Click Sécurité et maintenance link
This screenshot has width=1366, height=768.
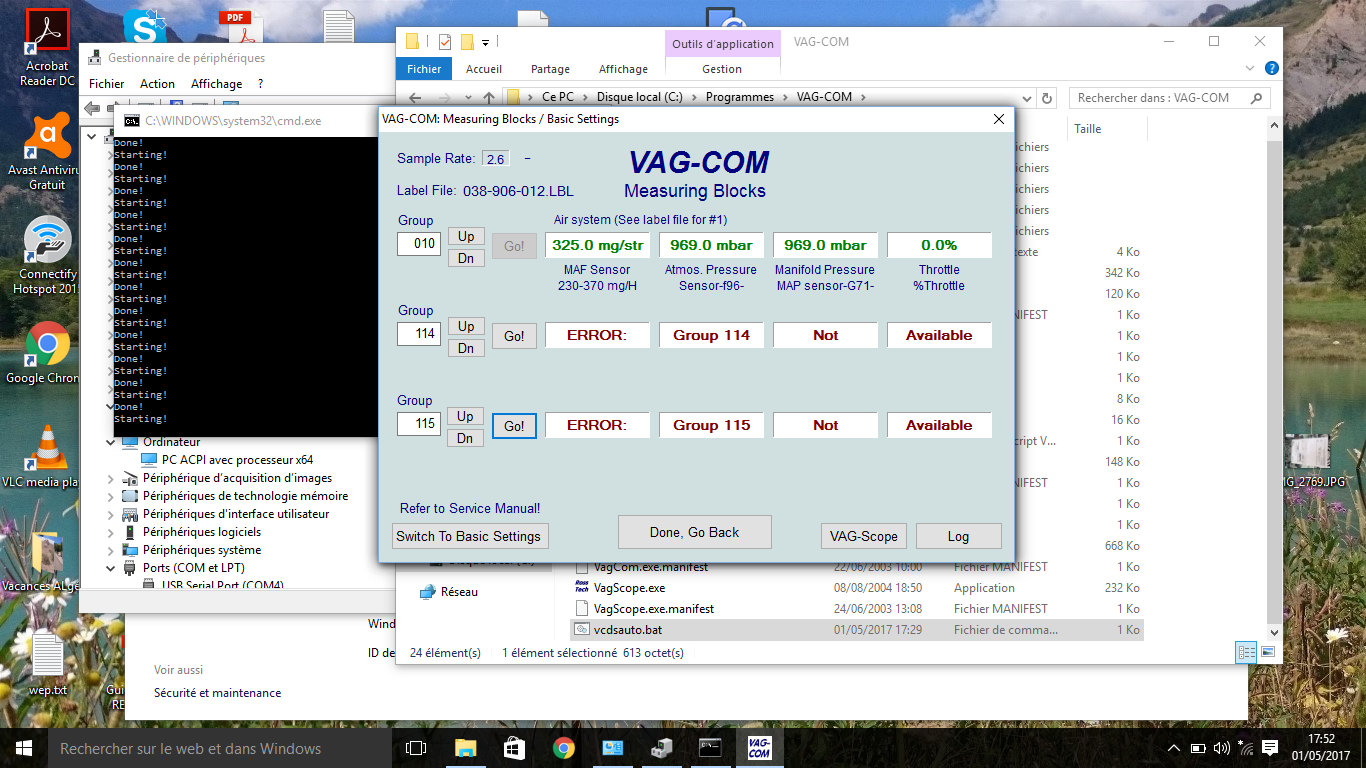pyautogui.click(x=217, y=693)
